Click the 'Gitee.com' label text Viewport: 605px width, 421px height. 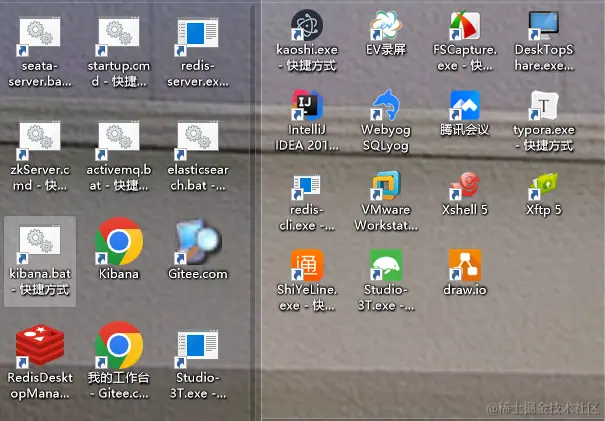coord(198,274)
